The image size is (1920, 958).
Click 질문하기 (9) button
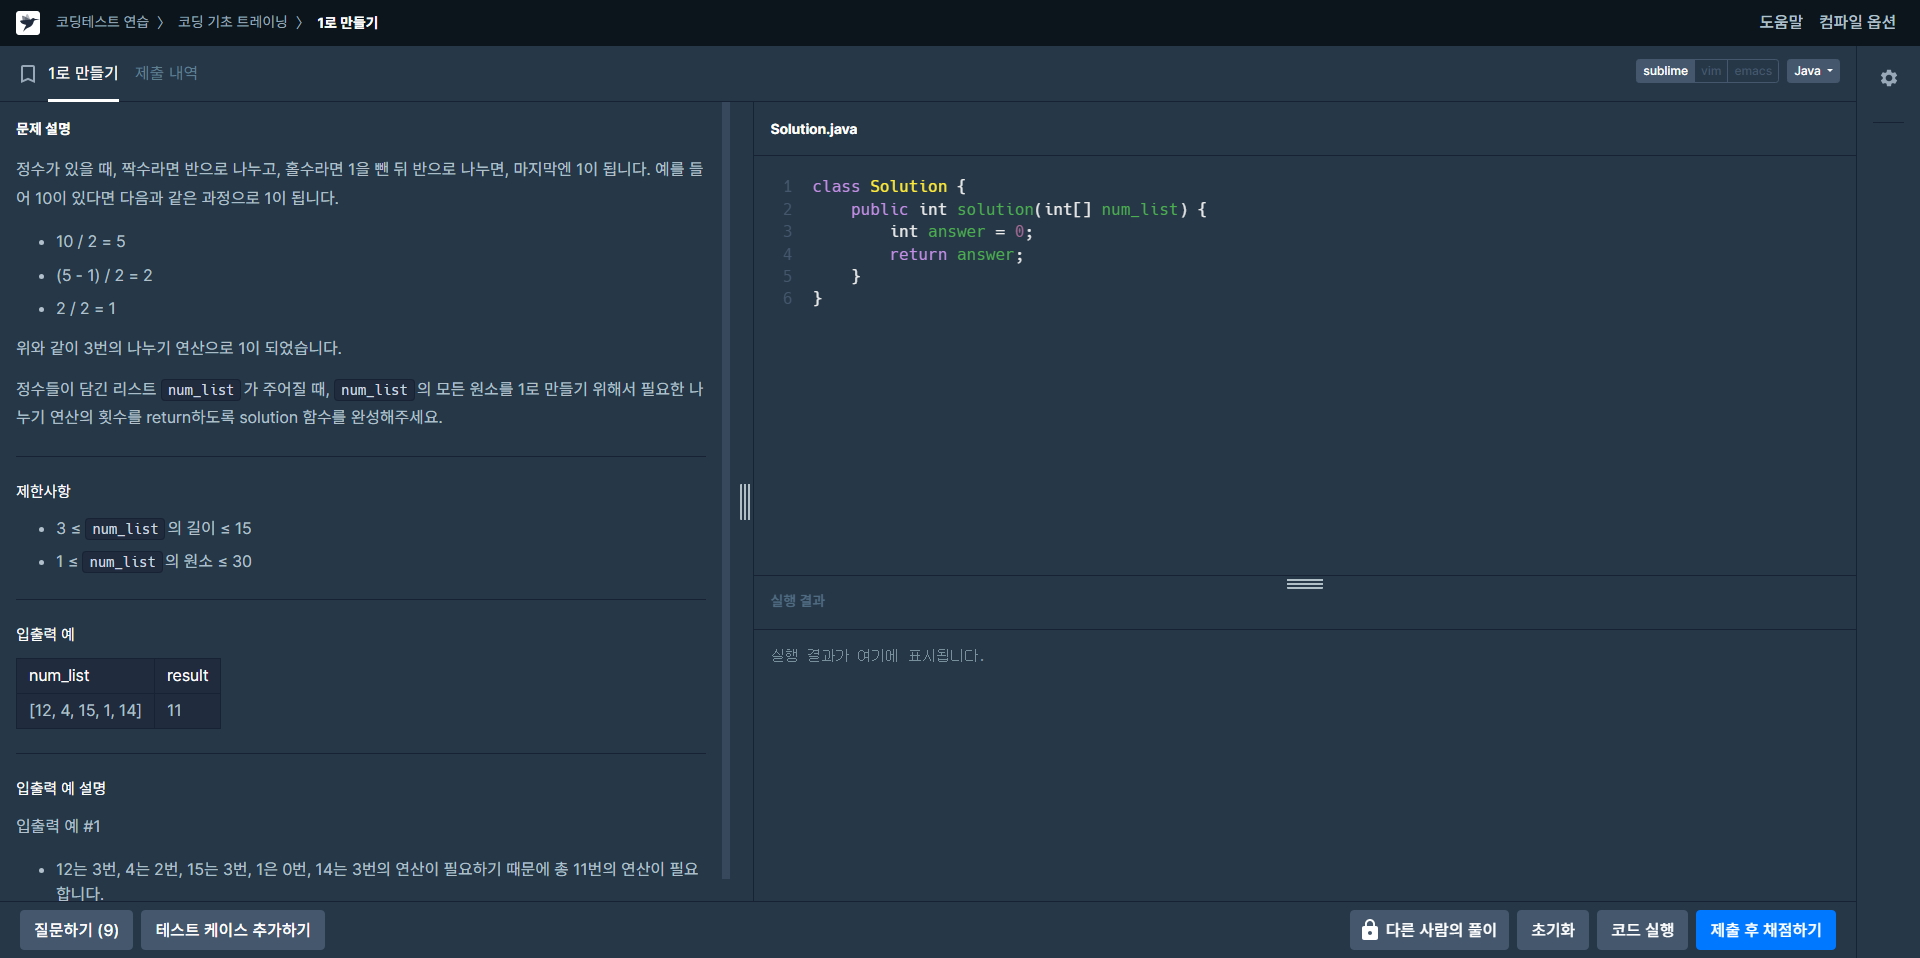pos(76,930)
